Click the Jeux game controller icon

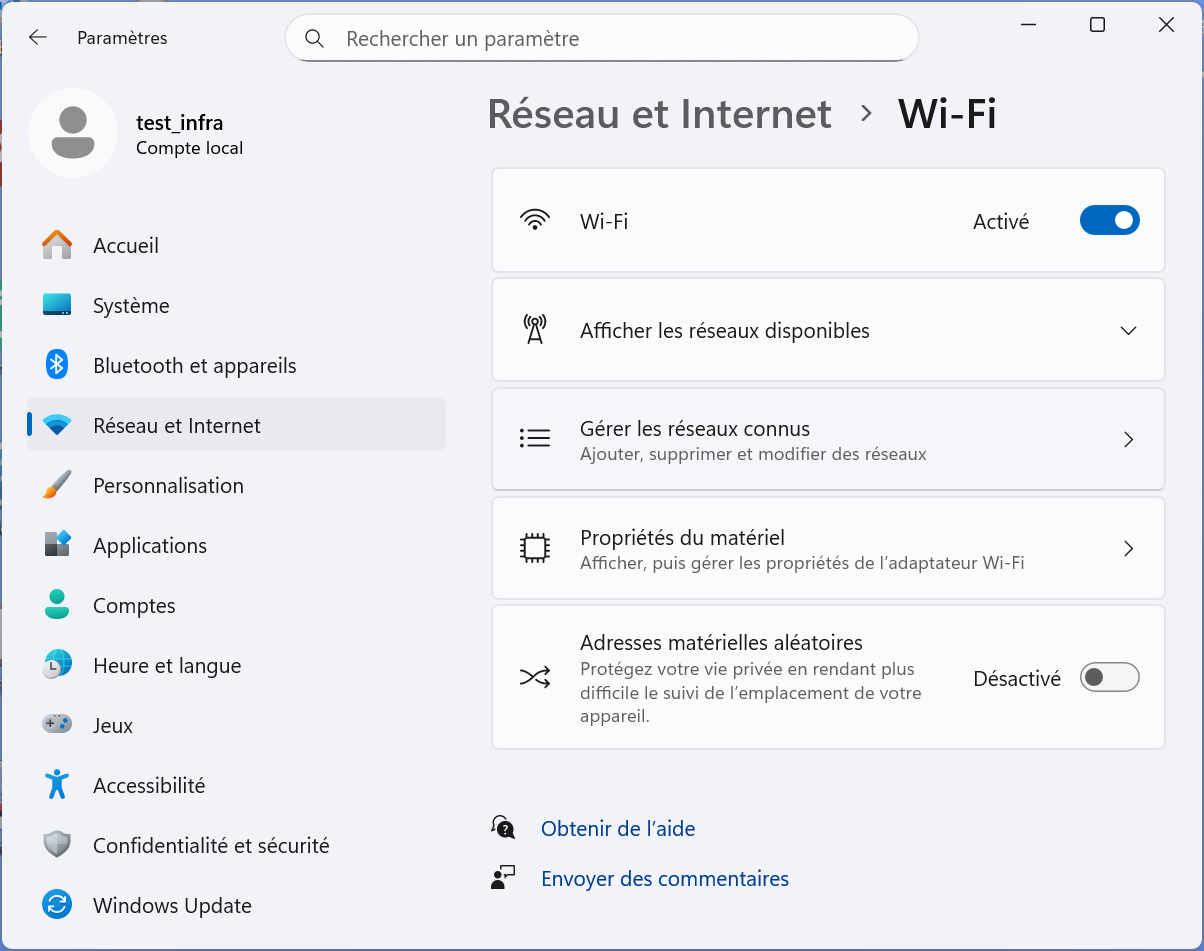point(57,725)
